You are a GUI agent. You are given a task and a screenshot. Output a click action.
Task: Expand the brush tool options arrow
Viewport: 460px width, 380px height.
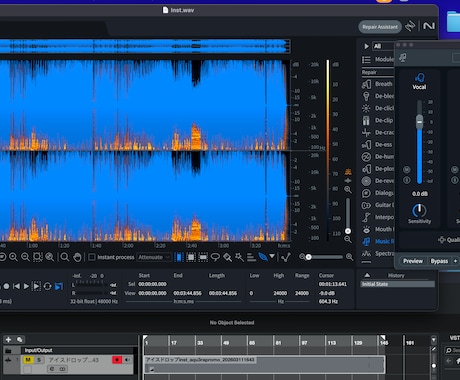(272, 256)
